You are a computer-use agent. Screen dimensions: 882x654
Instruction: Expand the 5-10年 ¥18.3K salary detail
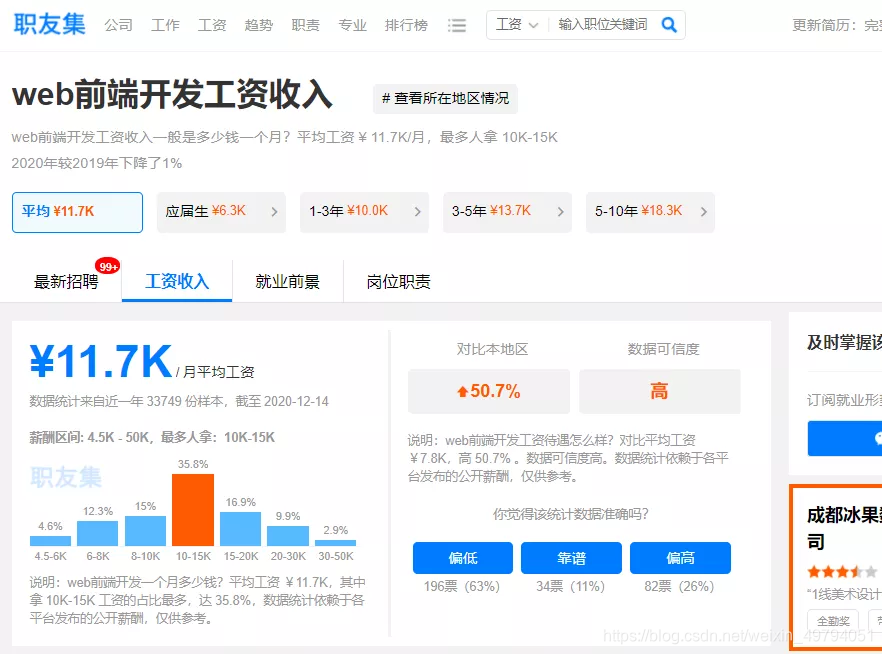(x=650, y=212)
